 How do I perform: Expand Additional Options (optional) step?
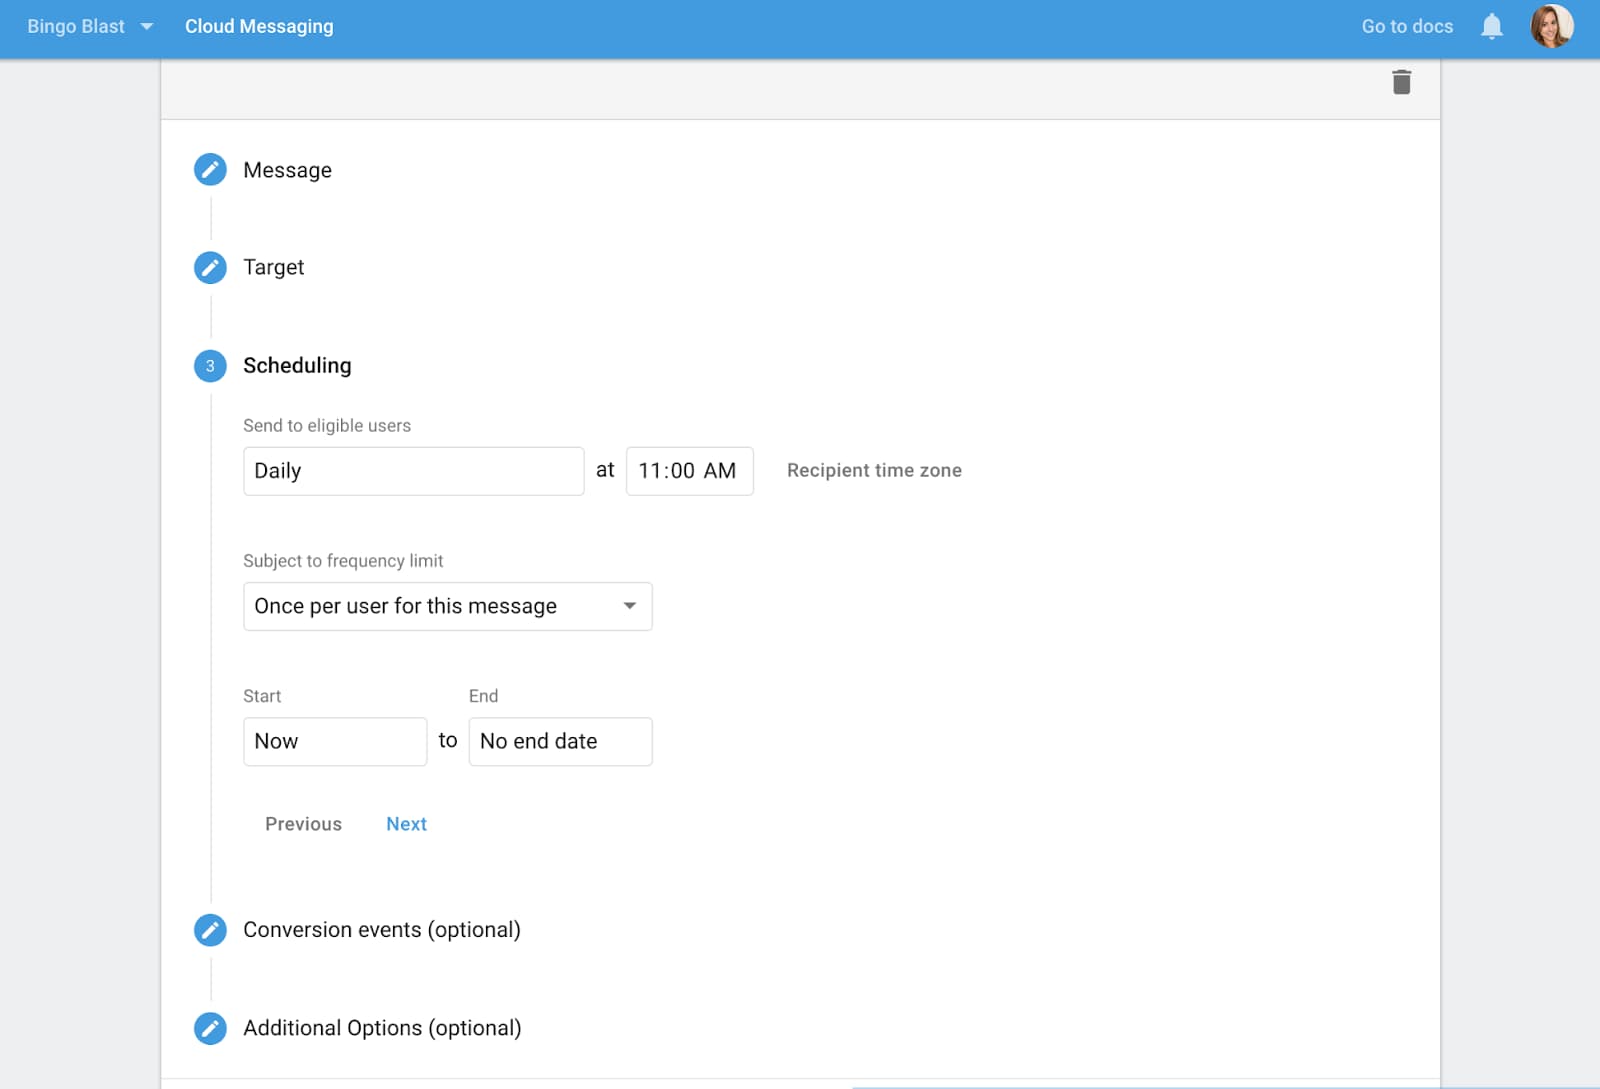click(x=382, y=1028)
